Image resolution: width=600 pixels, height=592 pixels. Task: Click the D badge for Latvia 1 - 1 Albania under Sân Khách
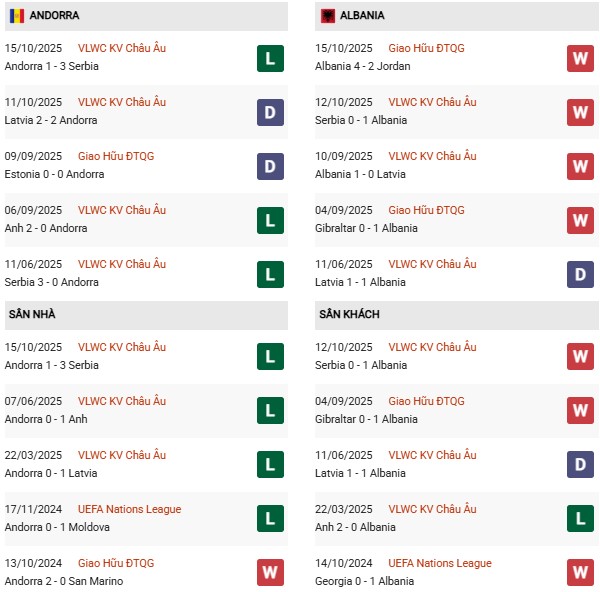click(x=580, y=465)
